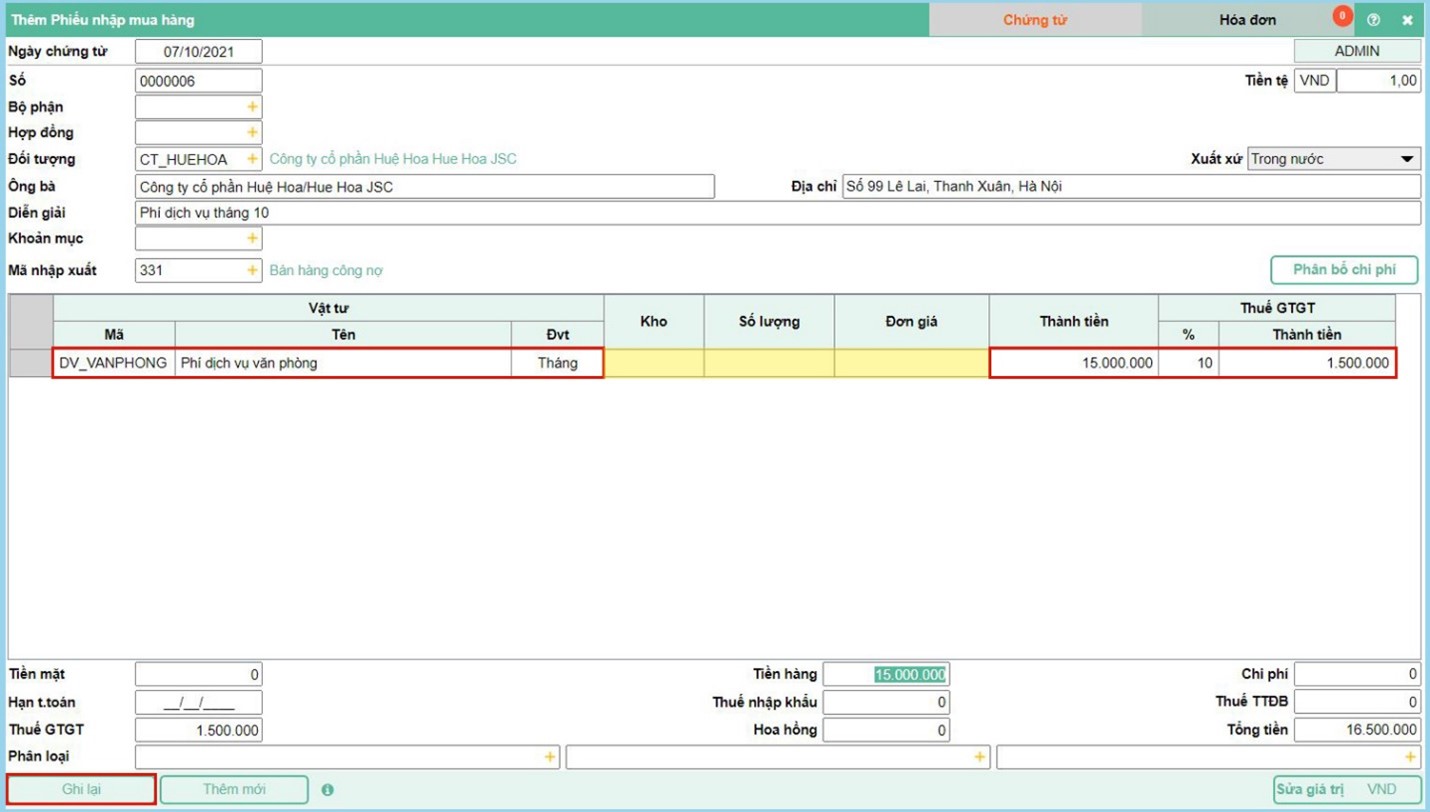
Task: Open Phân bổ chi phí
Action: click(1344, 270)
